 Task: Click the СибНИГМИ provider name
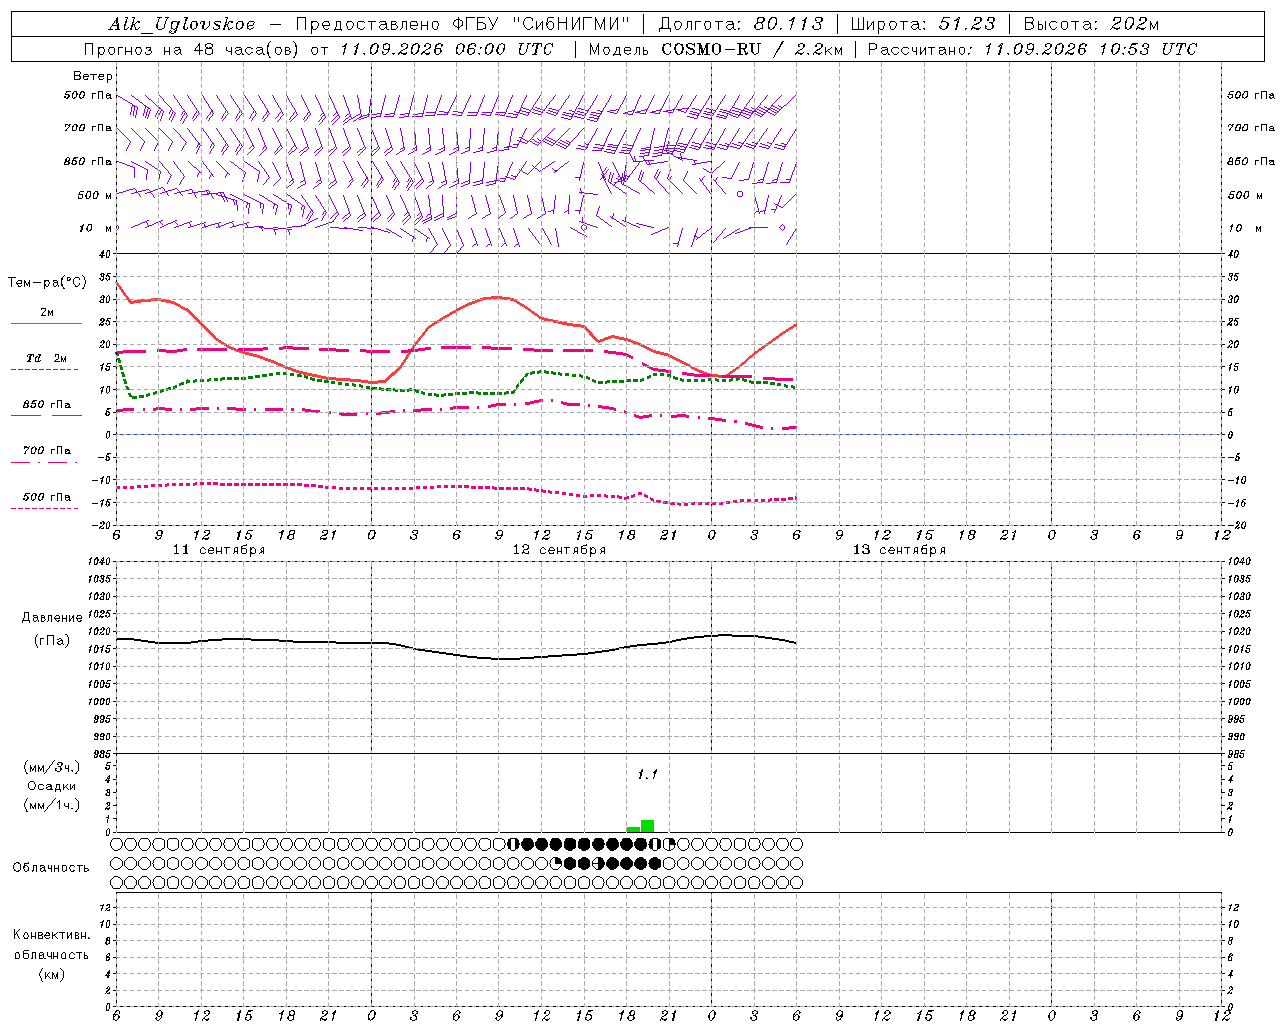(x=577, y=25)
